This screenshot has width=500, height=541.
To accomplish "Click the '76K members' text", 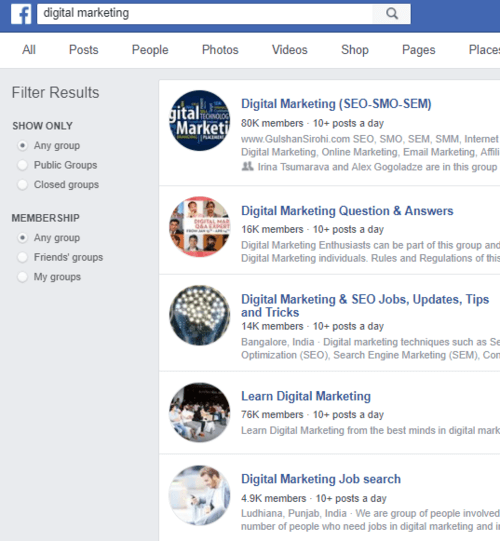I will [272, 415].
